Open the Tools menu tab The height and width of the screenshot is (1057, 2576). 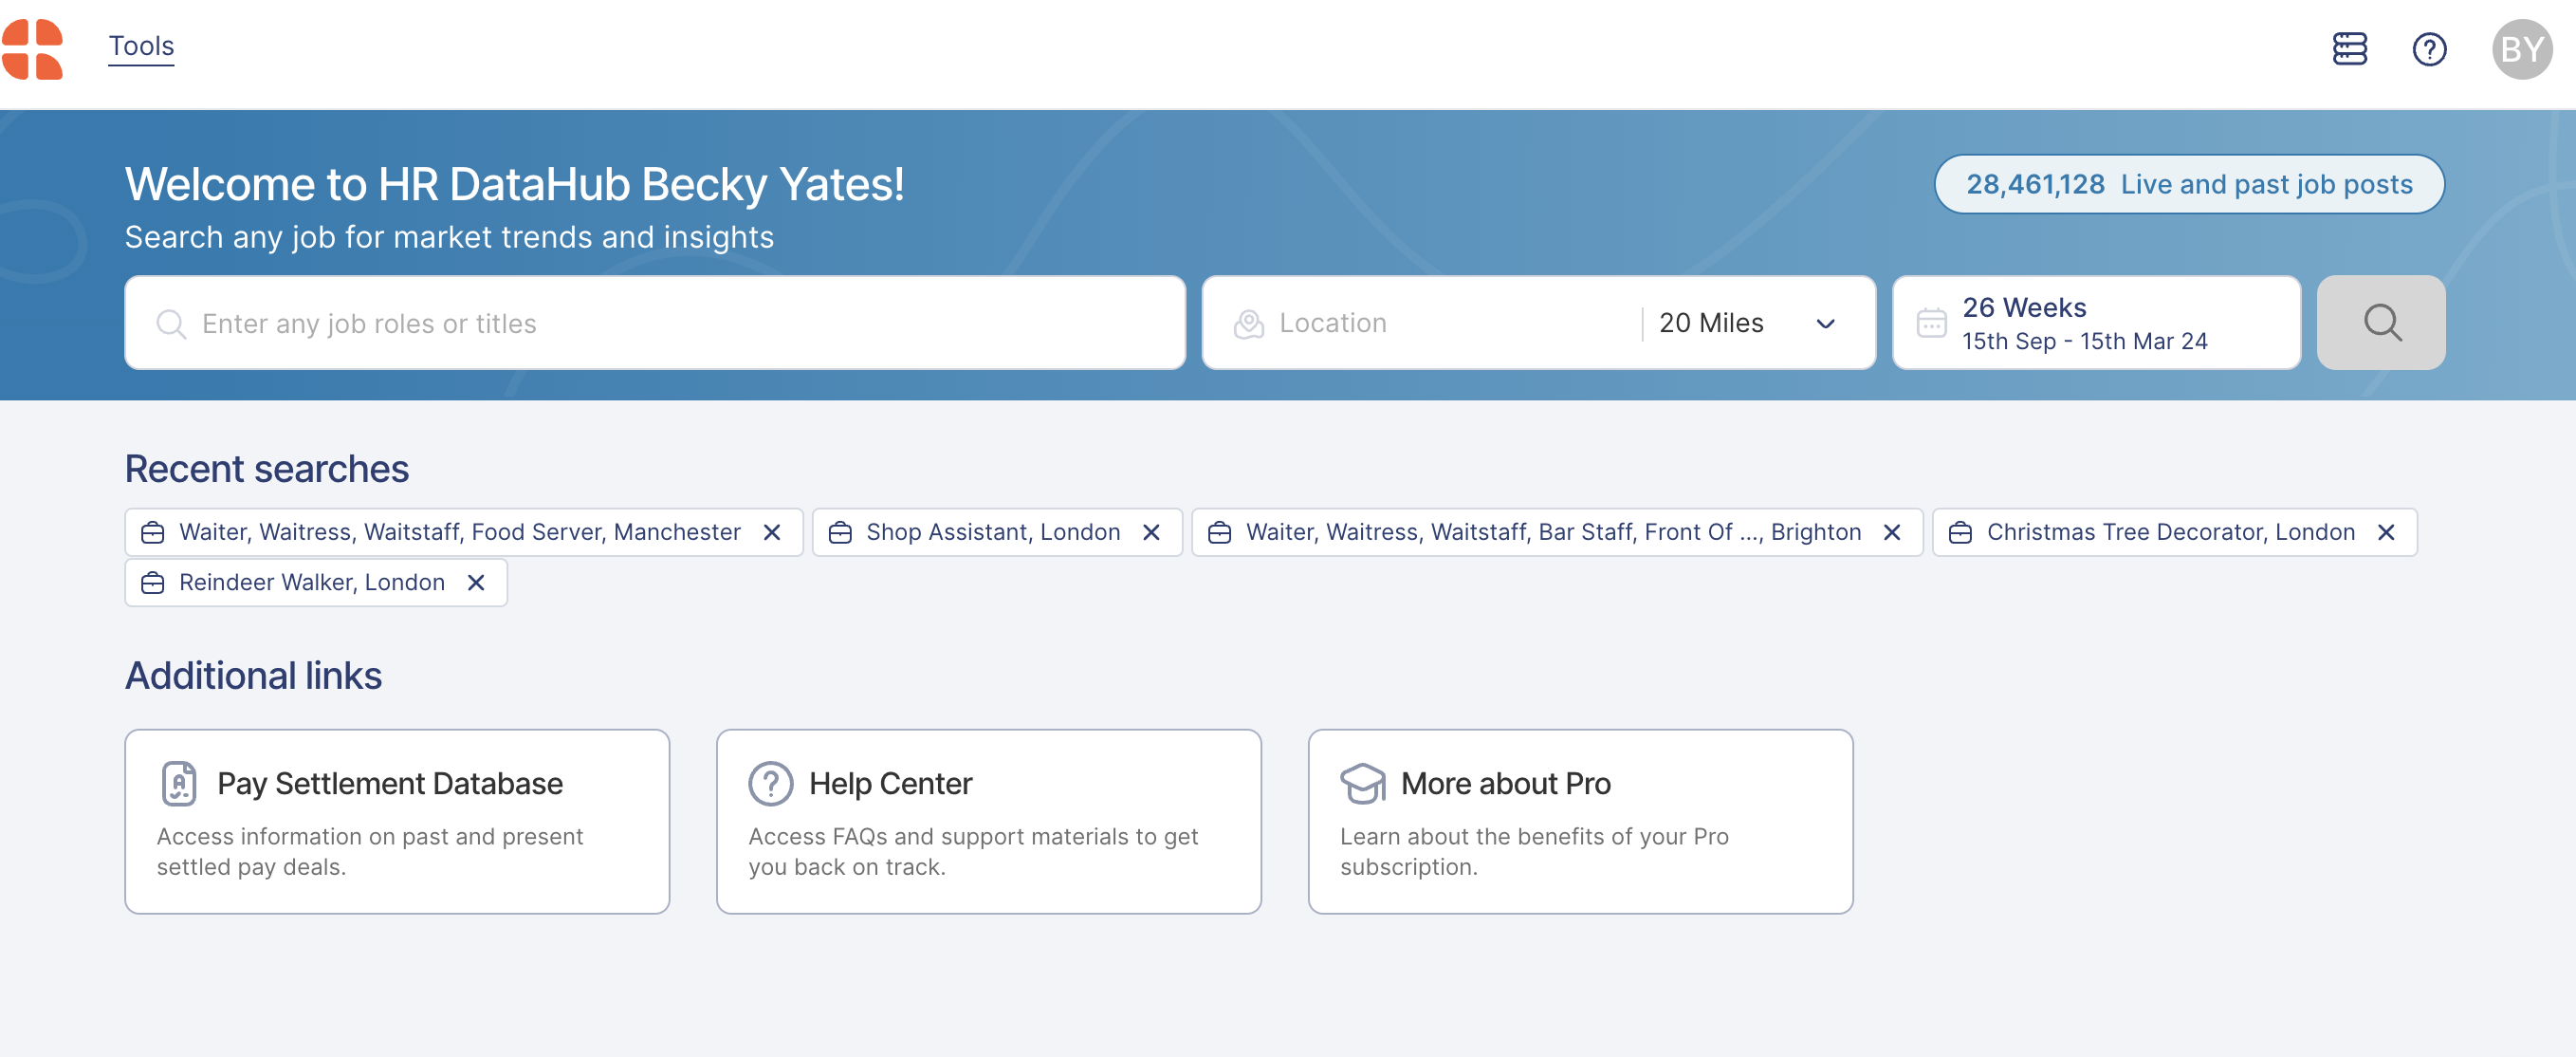pyautogui.click(x=141, y=46)
